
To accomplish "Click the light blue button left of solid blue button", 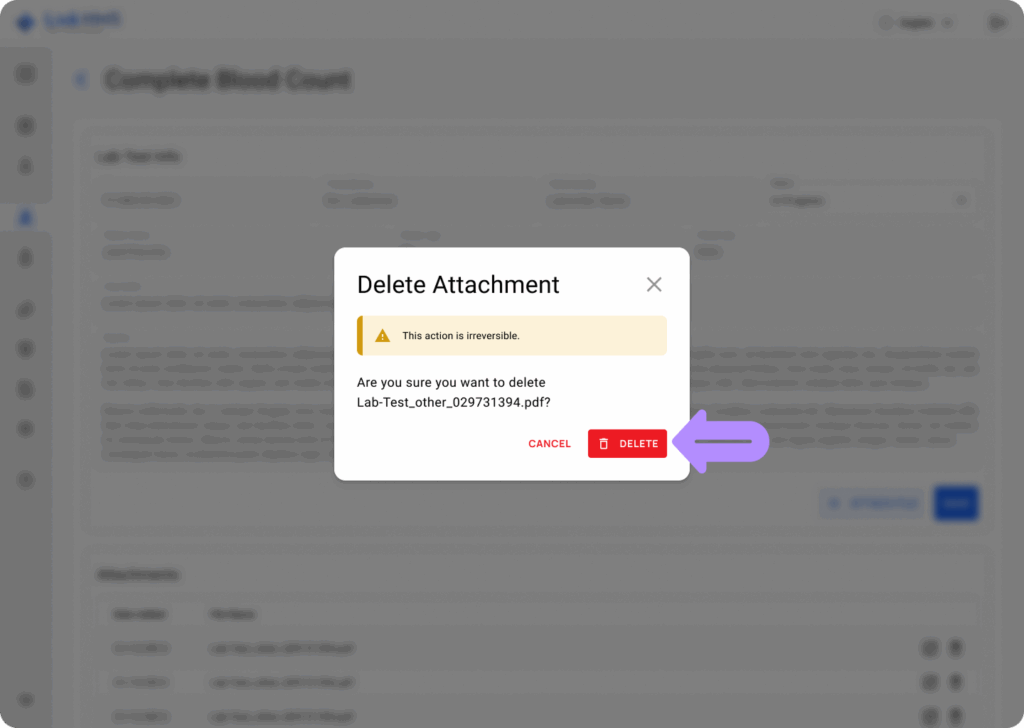I will tap(872, 503).
